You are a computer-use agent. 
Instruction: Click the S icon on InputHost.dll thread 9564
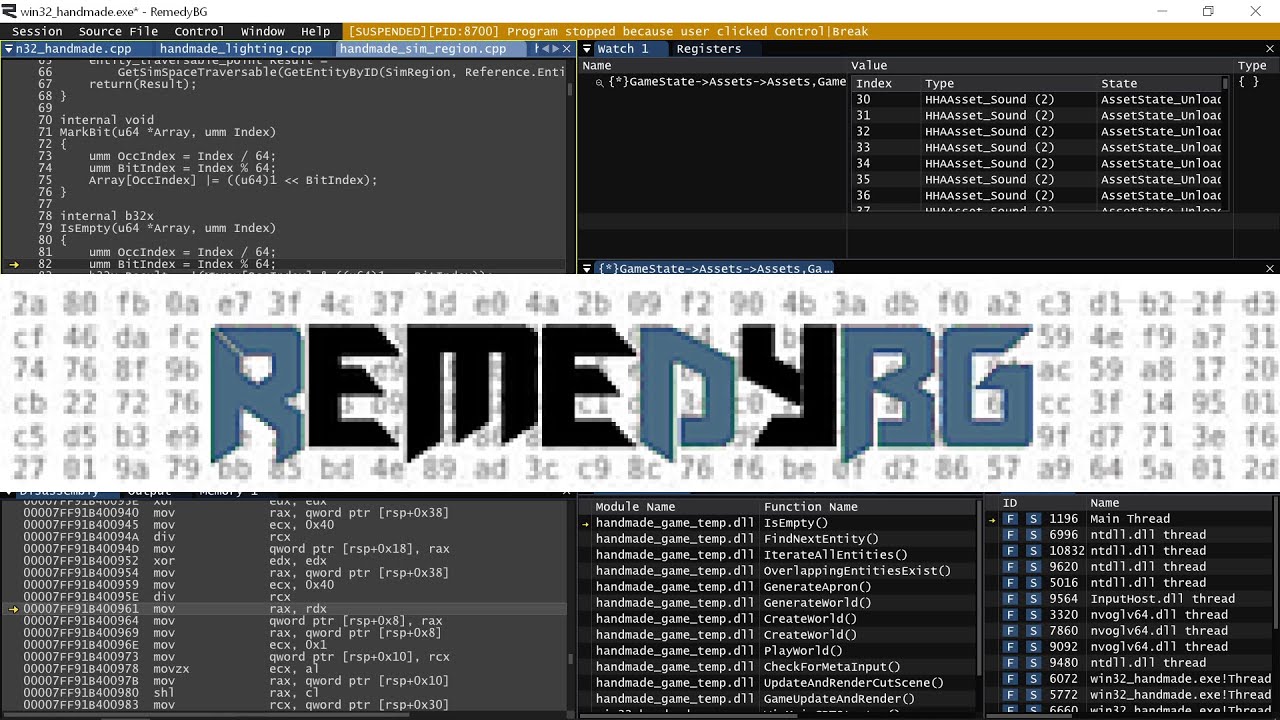pos(1033,599)
